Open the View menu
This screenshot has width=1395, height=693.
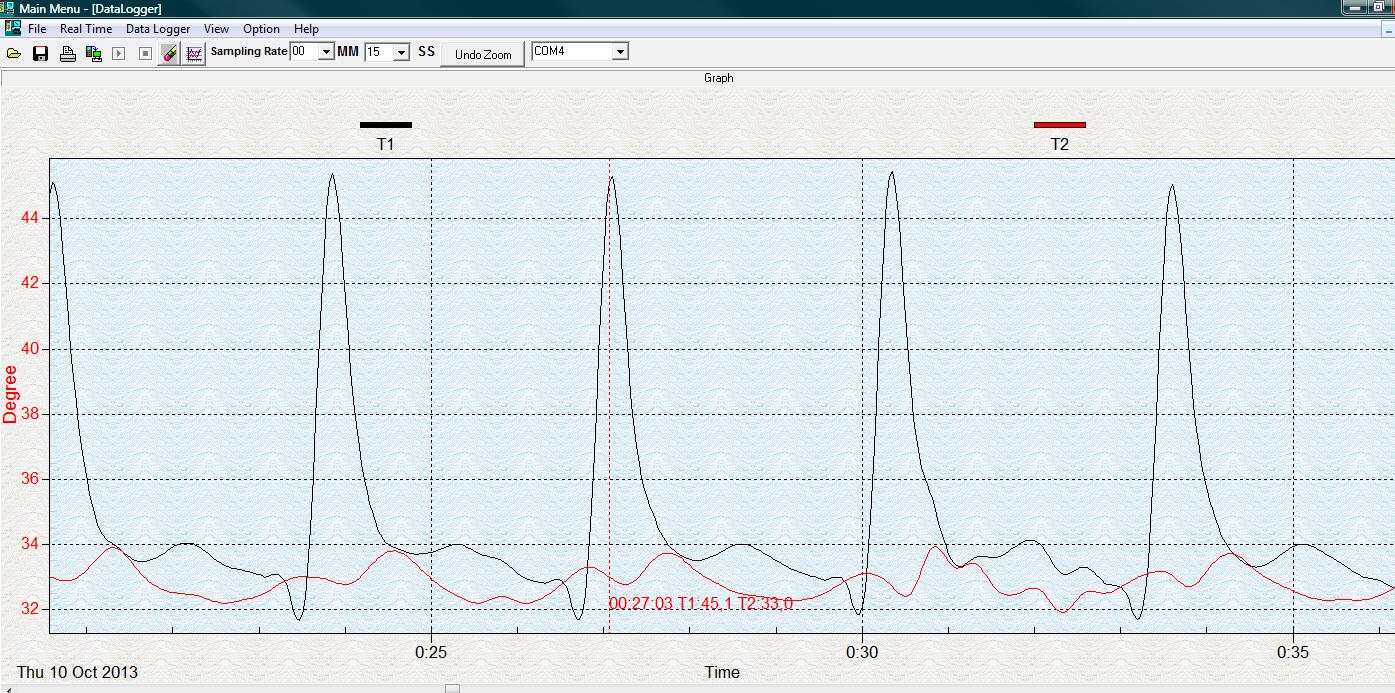click(216, 29)
